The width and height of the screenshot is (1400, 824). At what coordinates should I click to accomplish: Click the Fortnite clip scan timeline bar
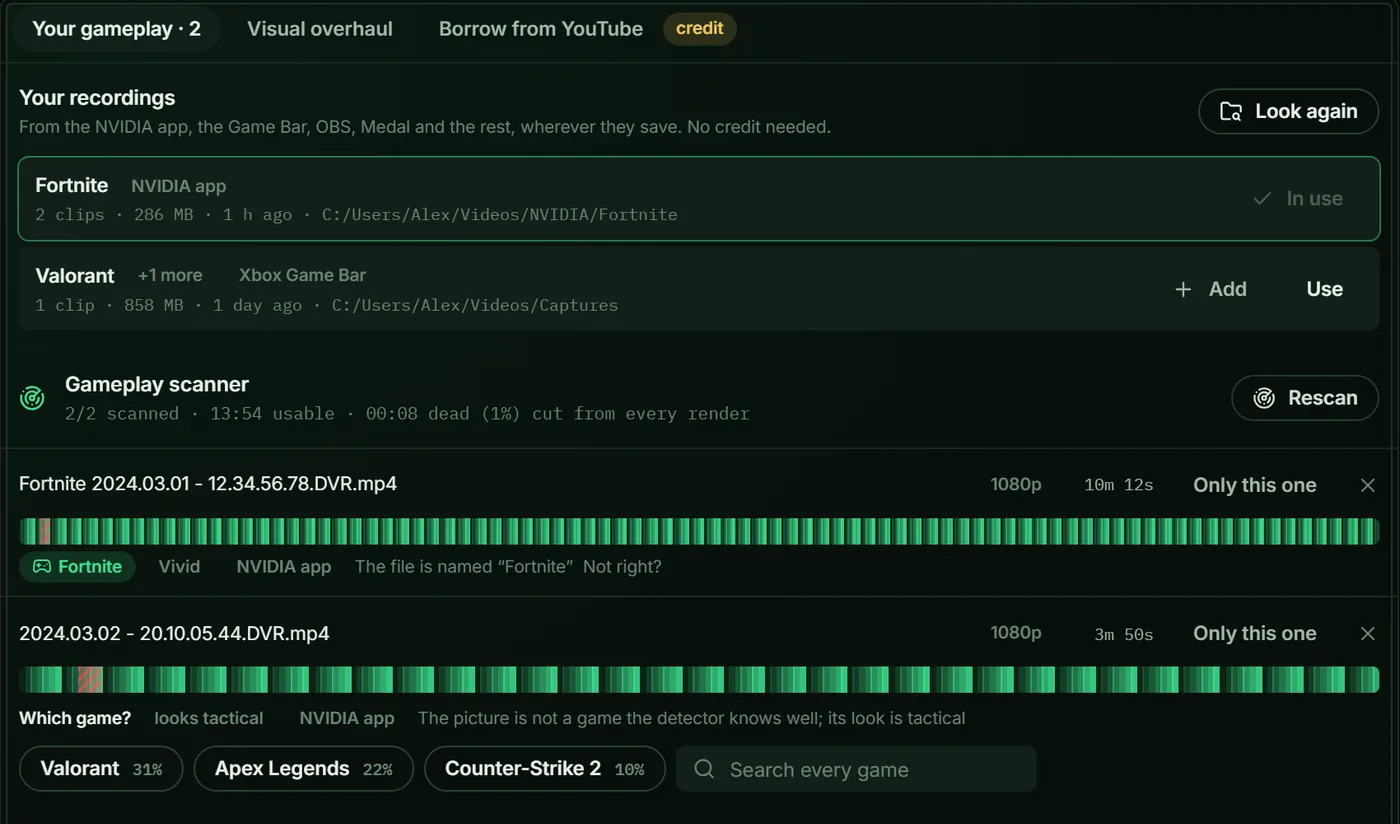point(699,531)
